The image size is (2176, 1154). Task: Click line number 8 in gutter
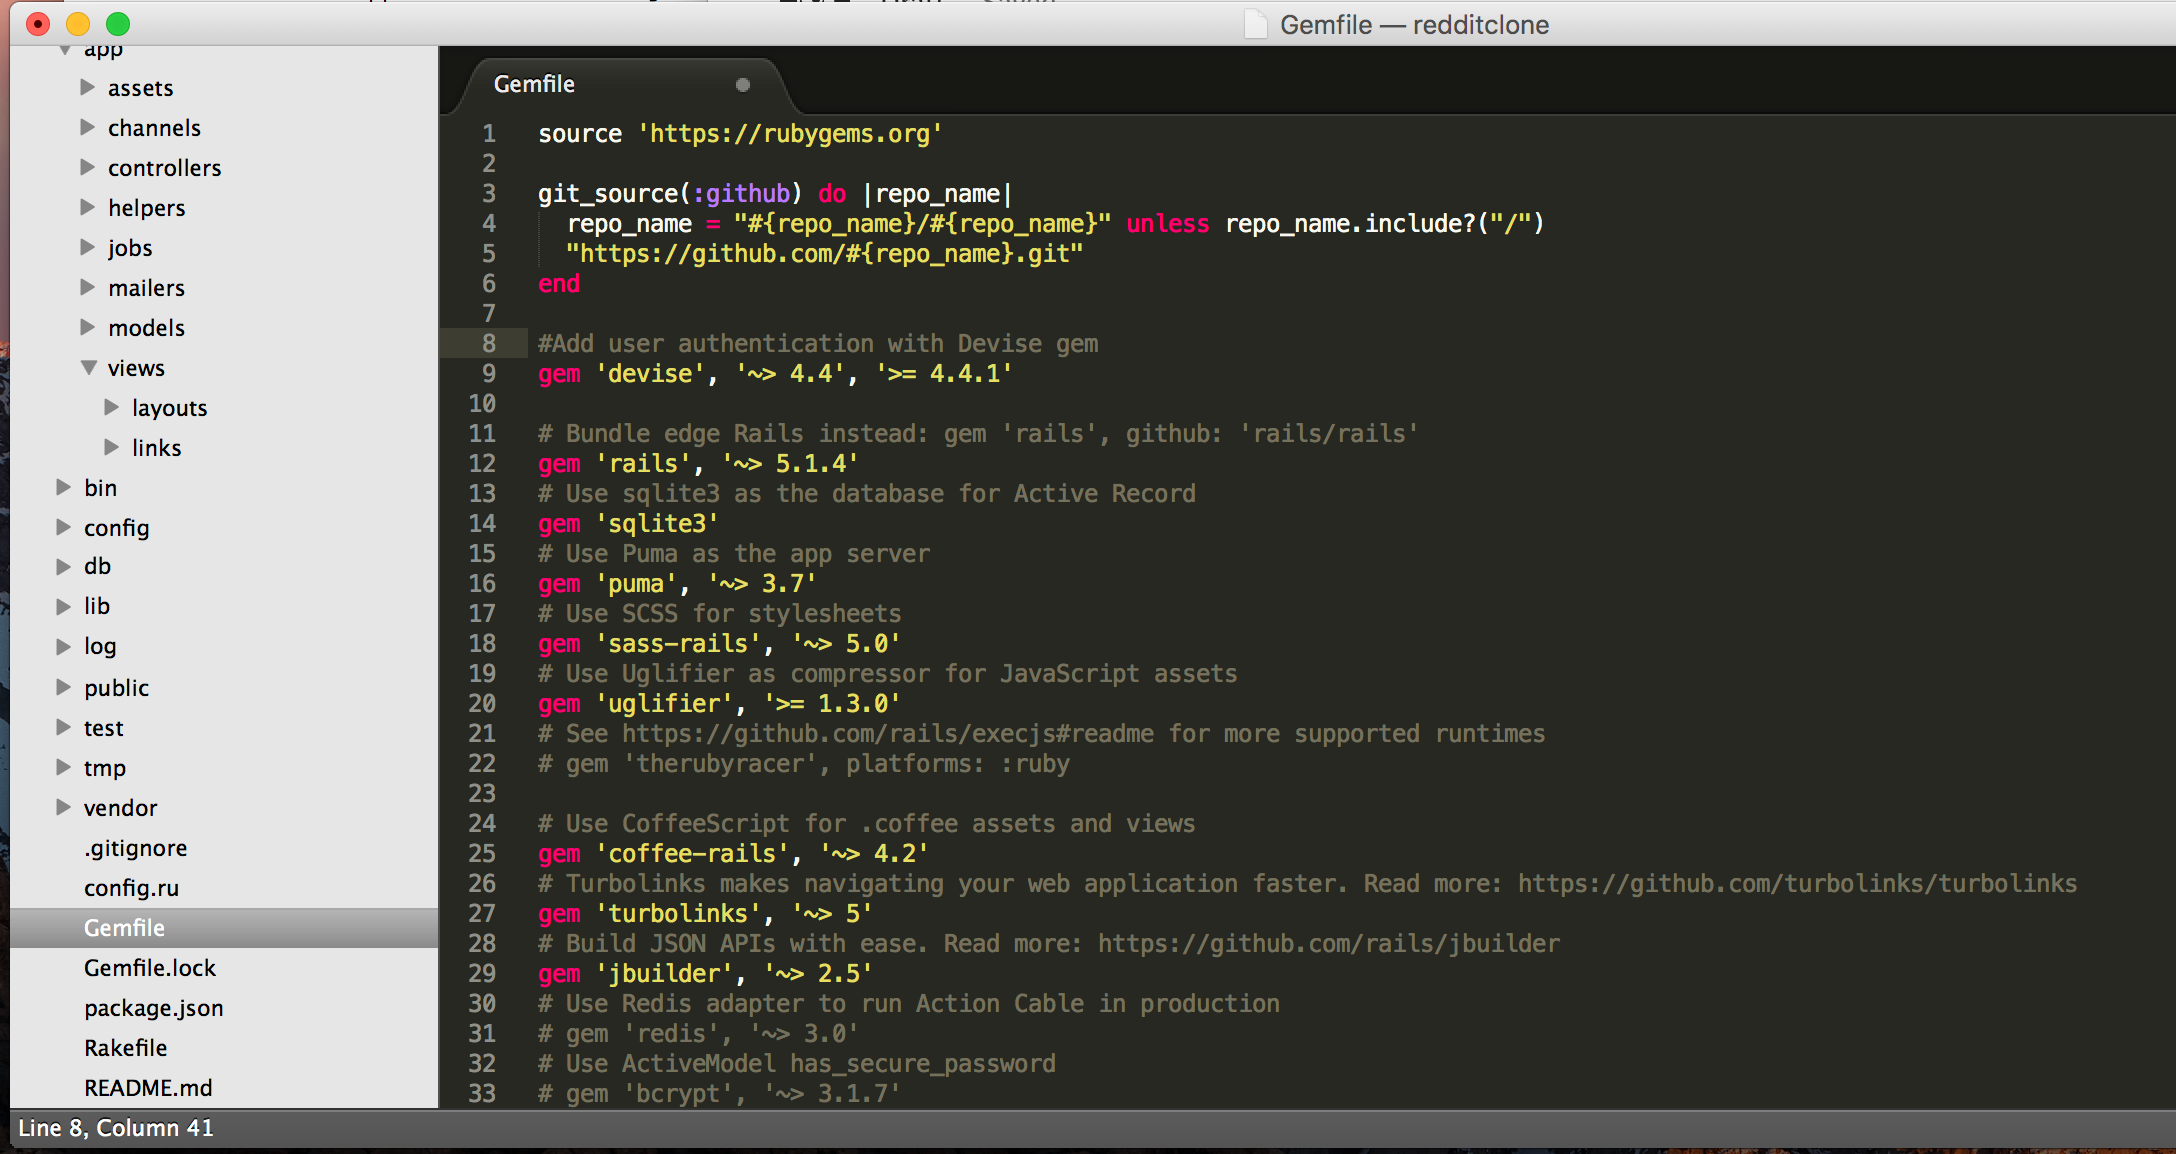click(x=489, y=344)
